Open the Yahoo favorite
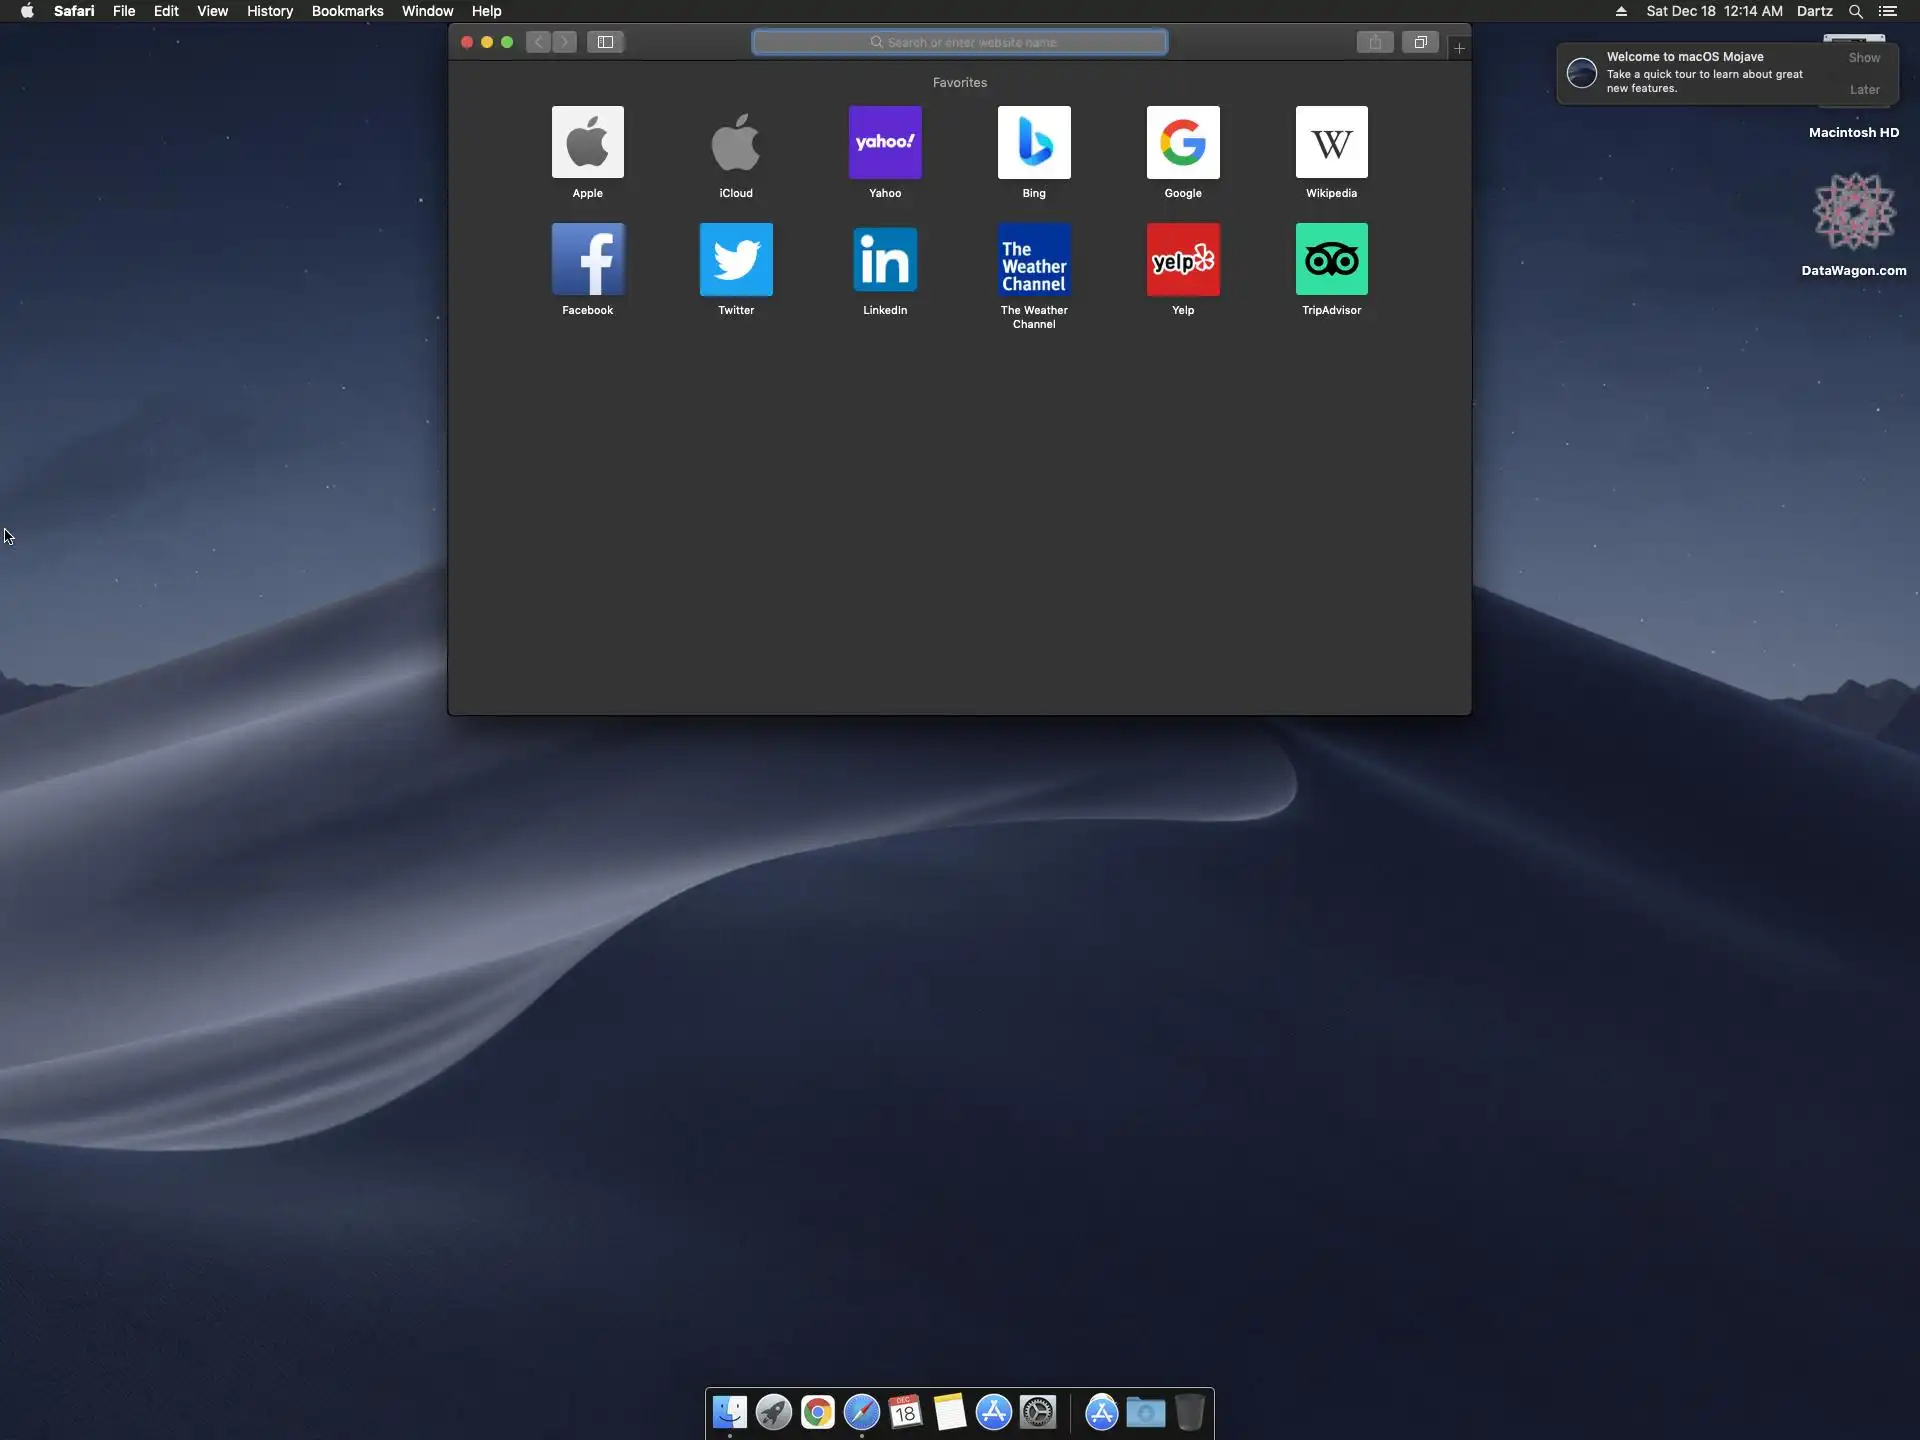 click(x=885, y=143)
